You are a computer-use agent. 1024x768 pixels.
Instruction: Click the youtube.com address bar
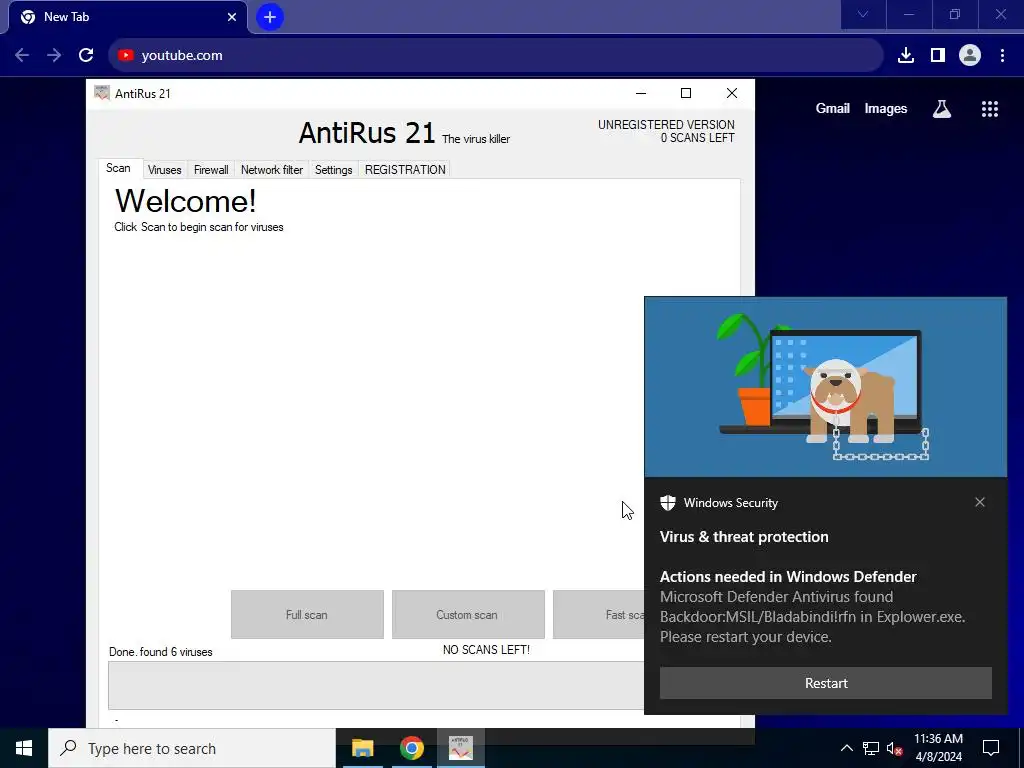click(x=496, y=56)
